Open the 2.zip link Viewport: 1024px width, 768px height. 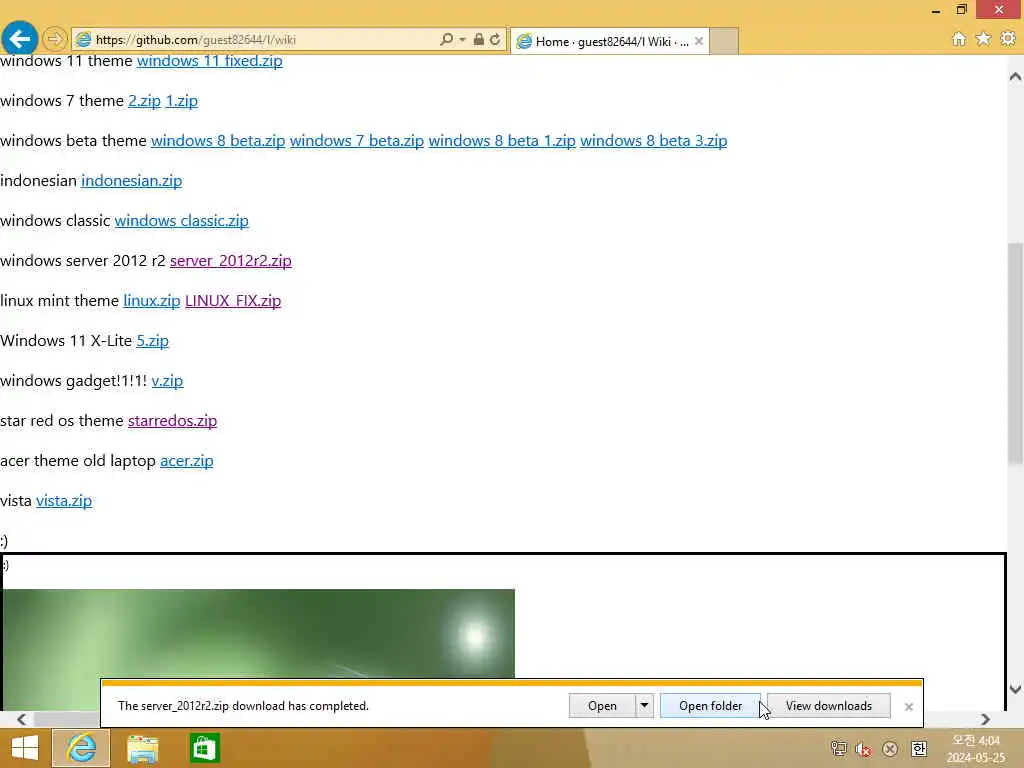144,101
